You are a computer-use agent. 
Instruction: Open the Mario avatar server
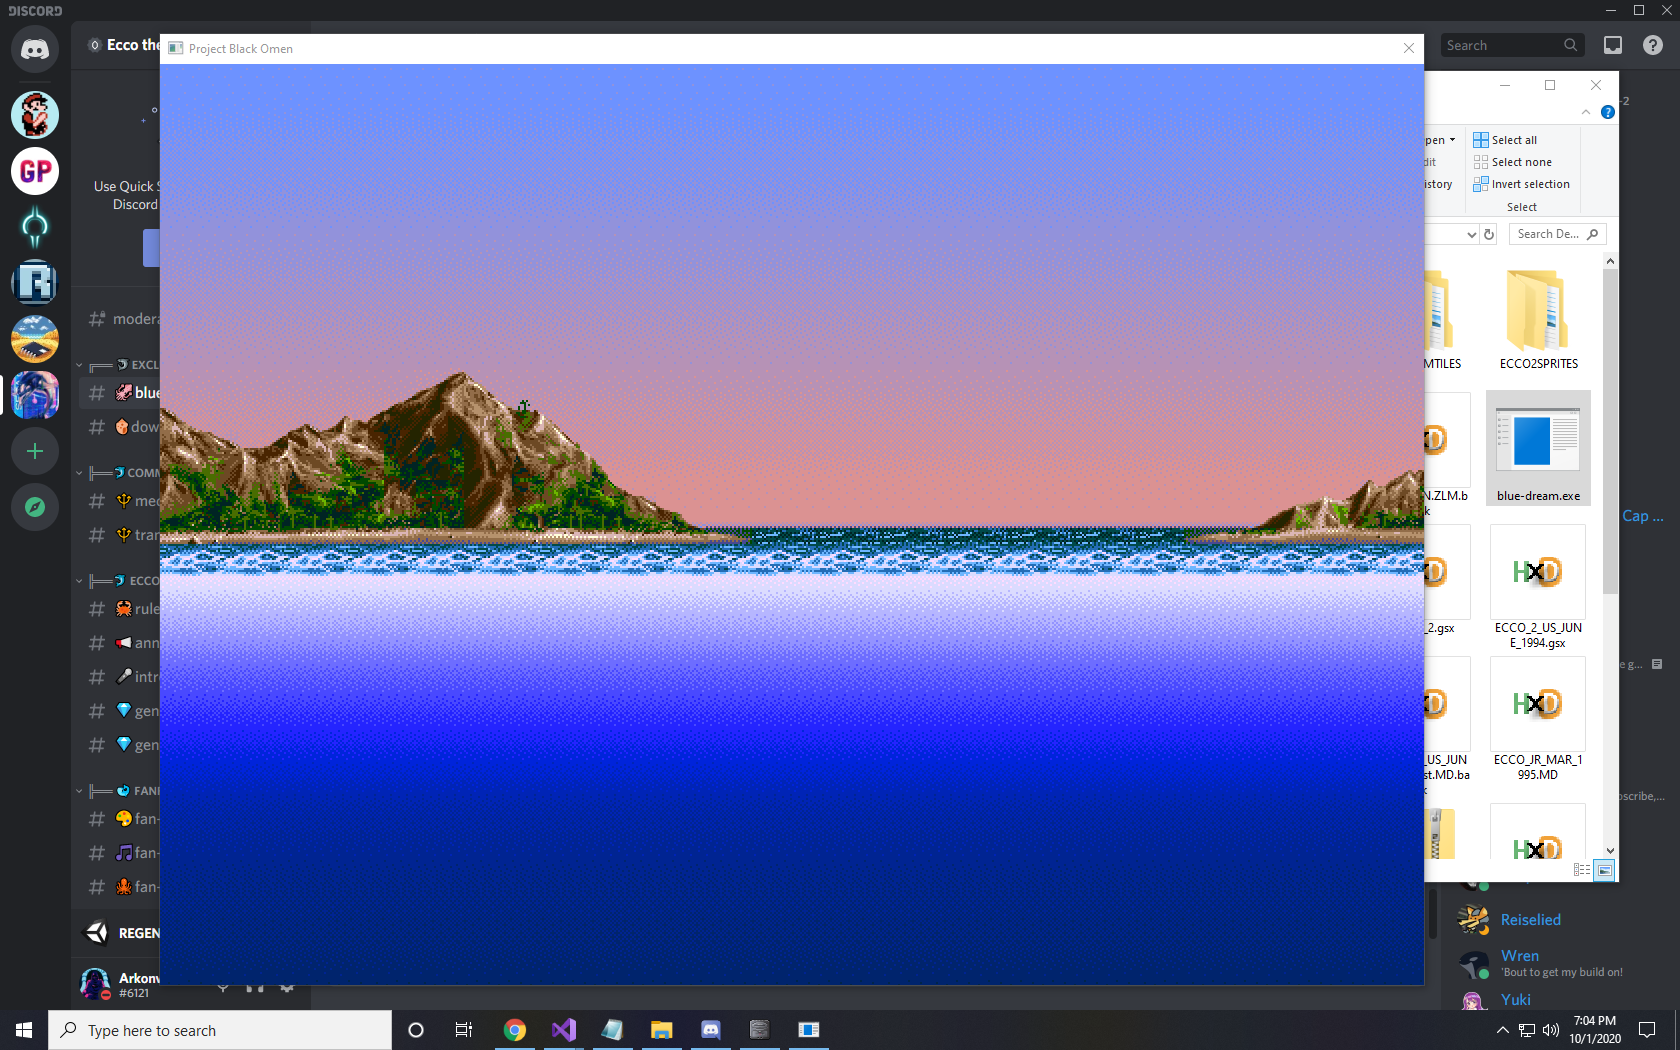pyautogui.click(x=35, y=115)
